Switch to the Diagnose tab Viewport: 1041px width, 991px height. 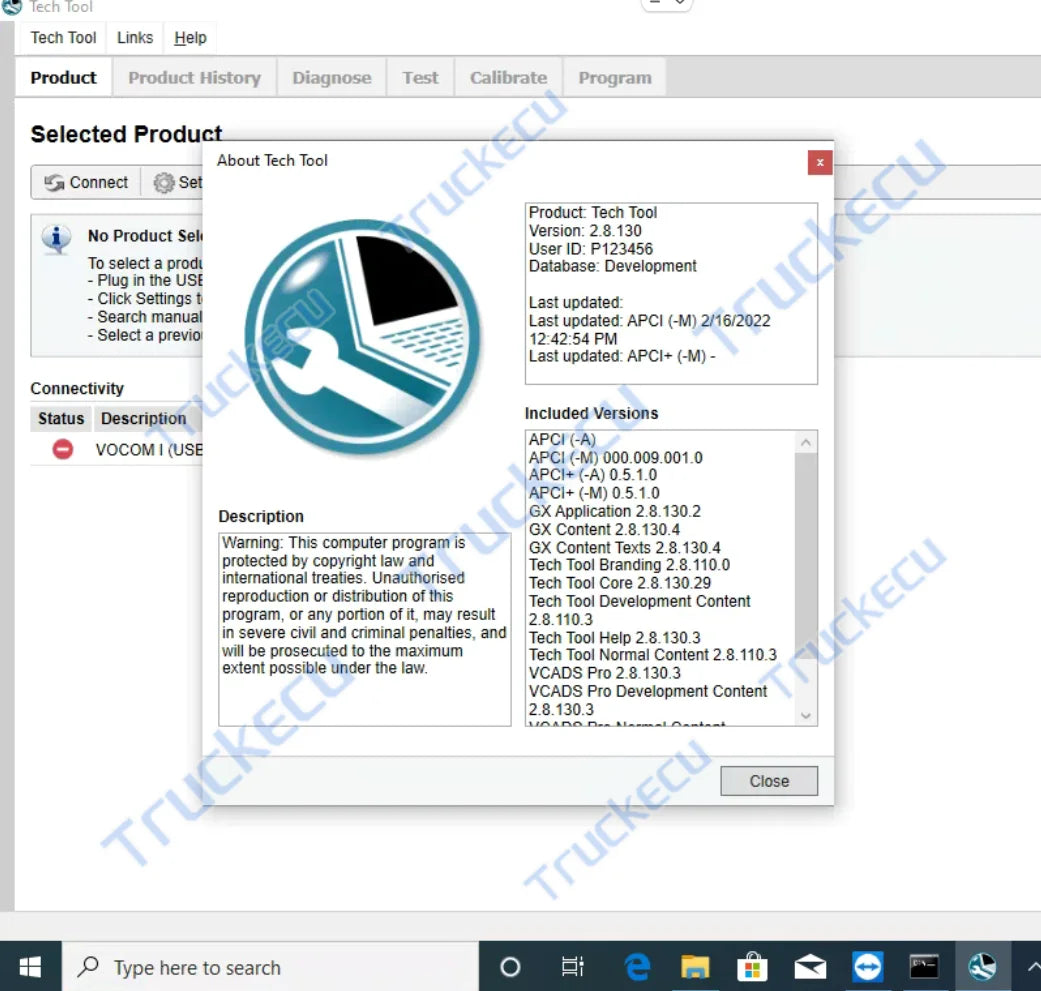click(x=331, y=77)
